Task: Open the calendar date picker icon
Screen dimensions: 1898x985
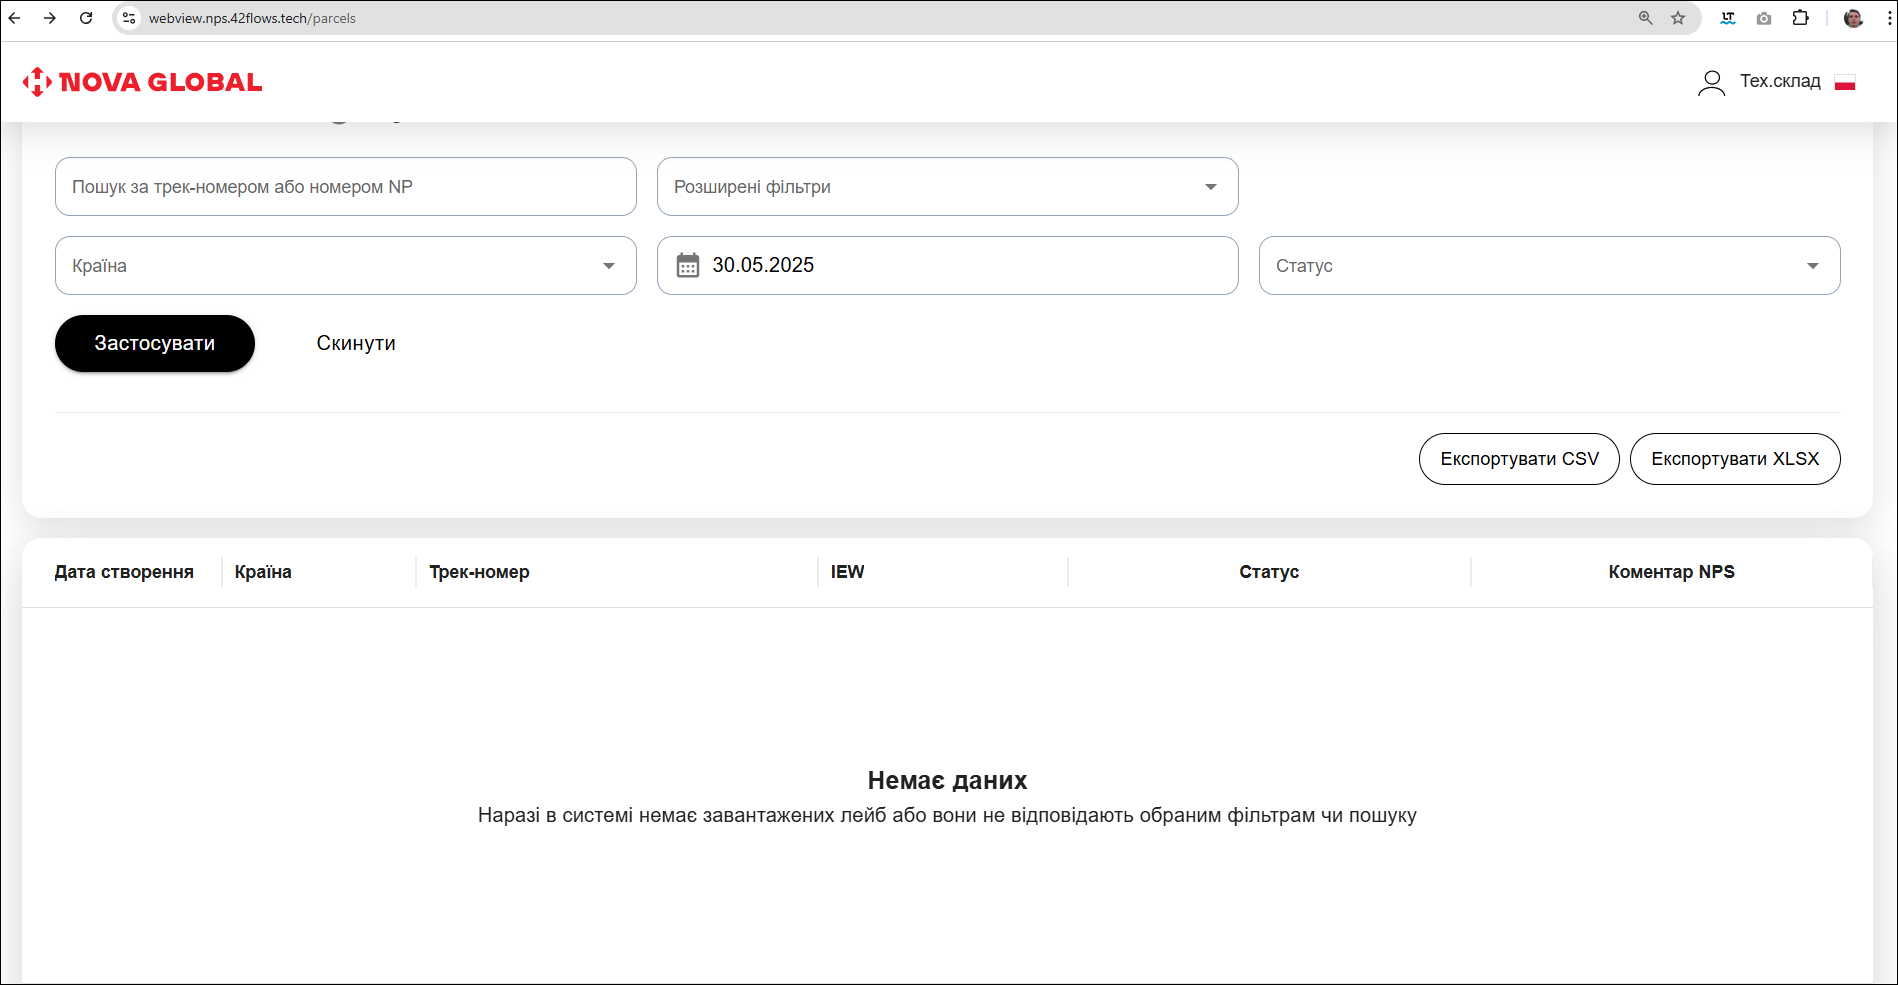Action: (x=688, y=265)
